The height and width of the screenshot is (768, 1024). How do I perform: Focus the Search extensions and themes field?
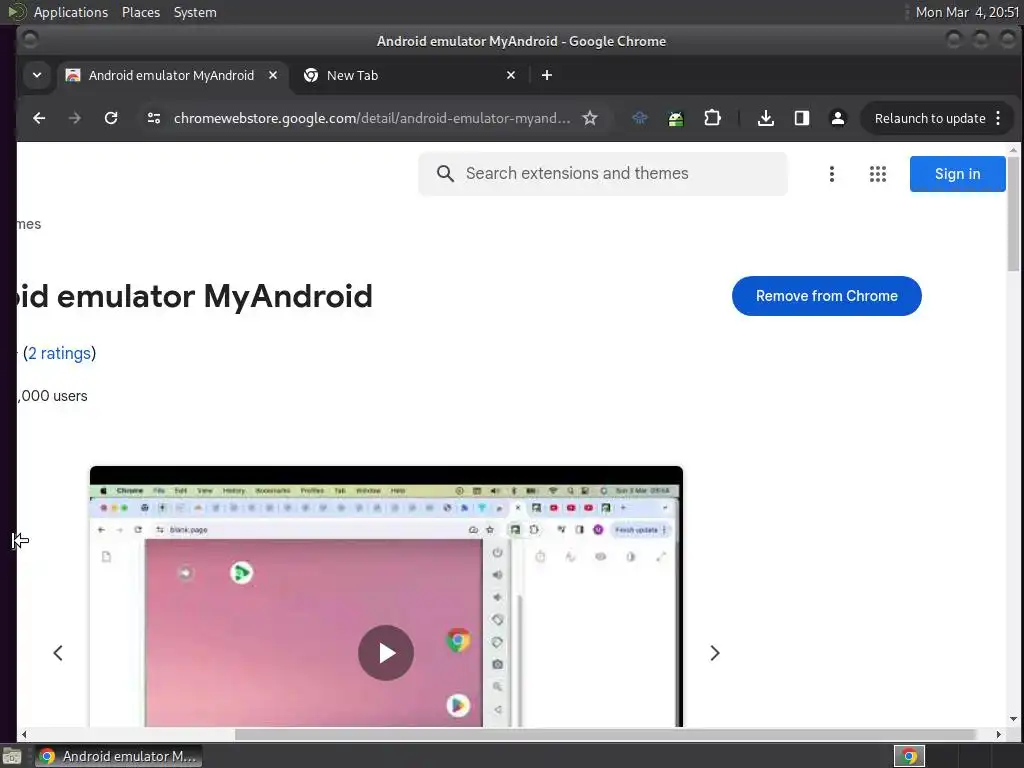coord(603,174)
